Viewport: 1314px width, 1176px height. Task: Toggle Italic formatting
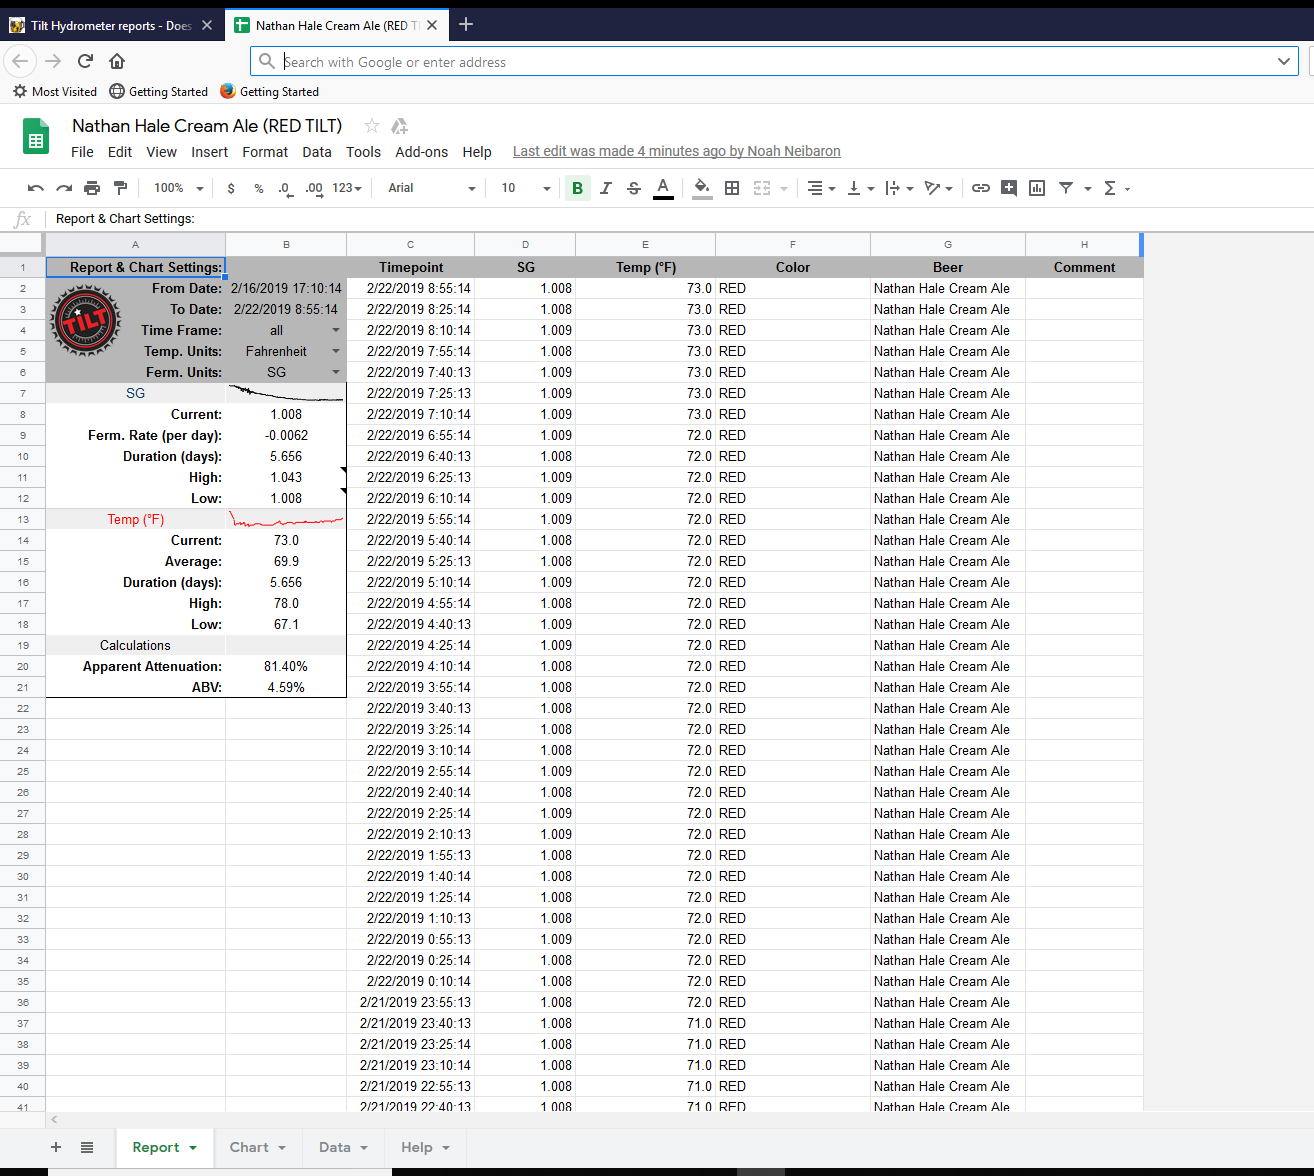[x=605, y=188]
